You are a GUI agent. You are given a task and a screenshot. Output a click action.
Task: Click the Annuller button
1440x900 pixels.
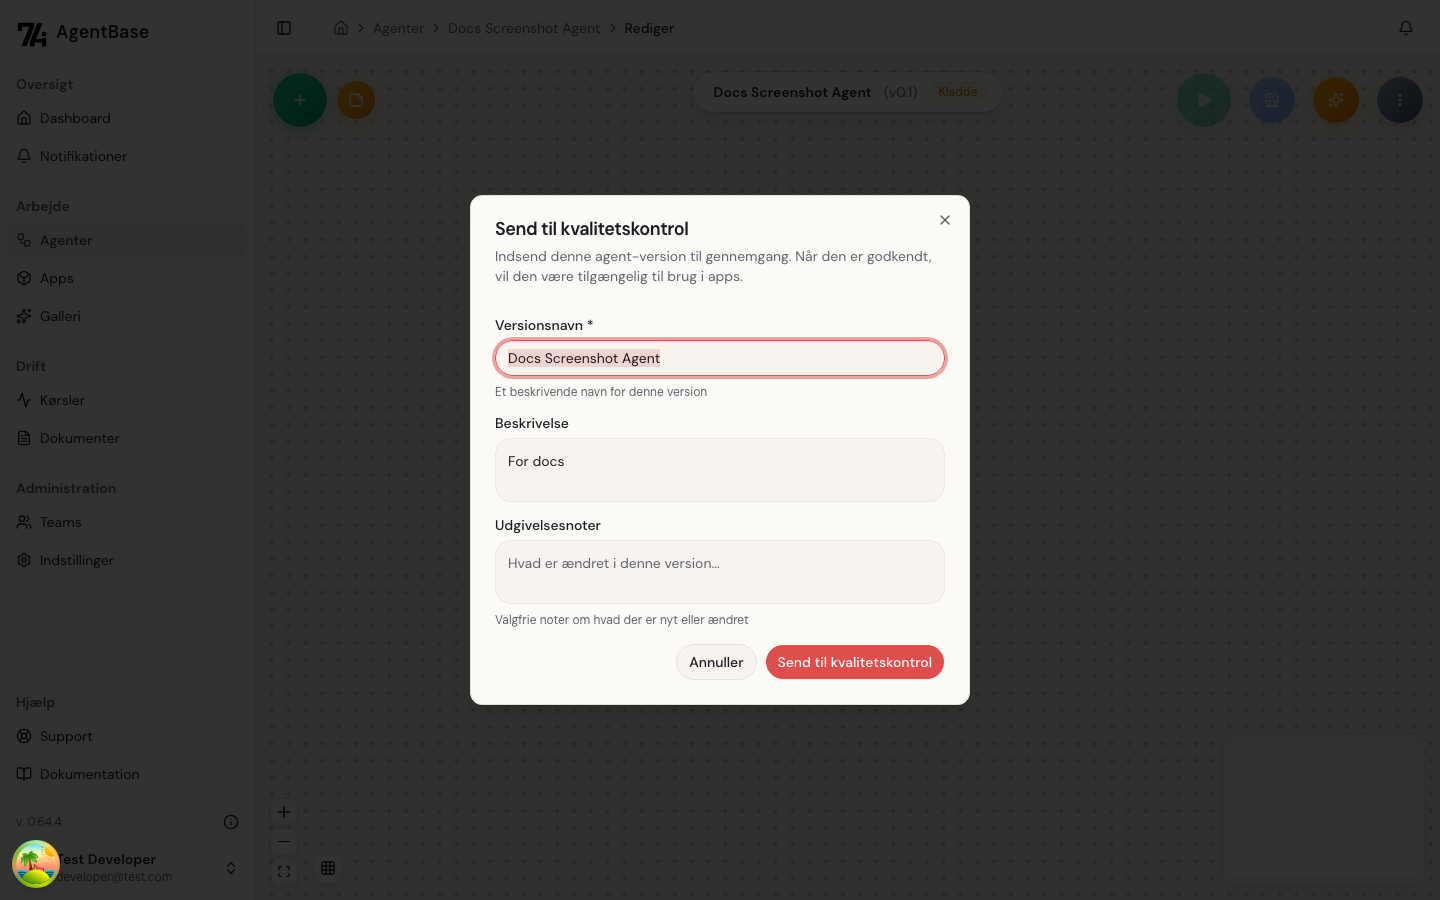[716, 662]
